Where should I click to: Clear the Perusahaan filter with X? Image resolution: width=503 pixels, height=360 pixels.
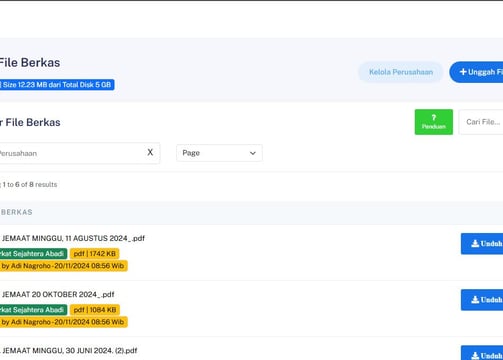[x=150, y=152]
